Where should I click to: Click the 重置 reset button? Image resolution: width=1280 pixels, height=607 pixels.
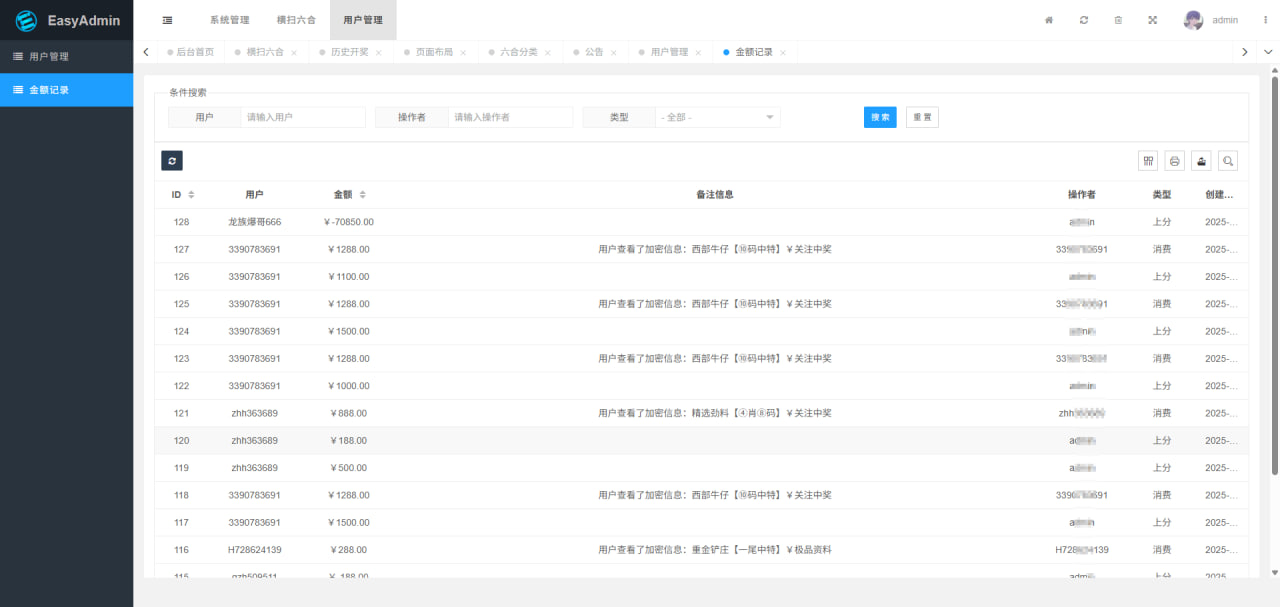point(922,118)
